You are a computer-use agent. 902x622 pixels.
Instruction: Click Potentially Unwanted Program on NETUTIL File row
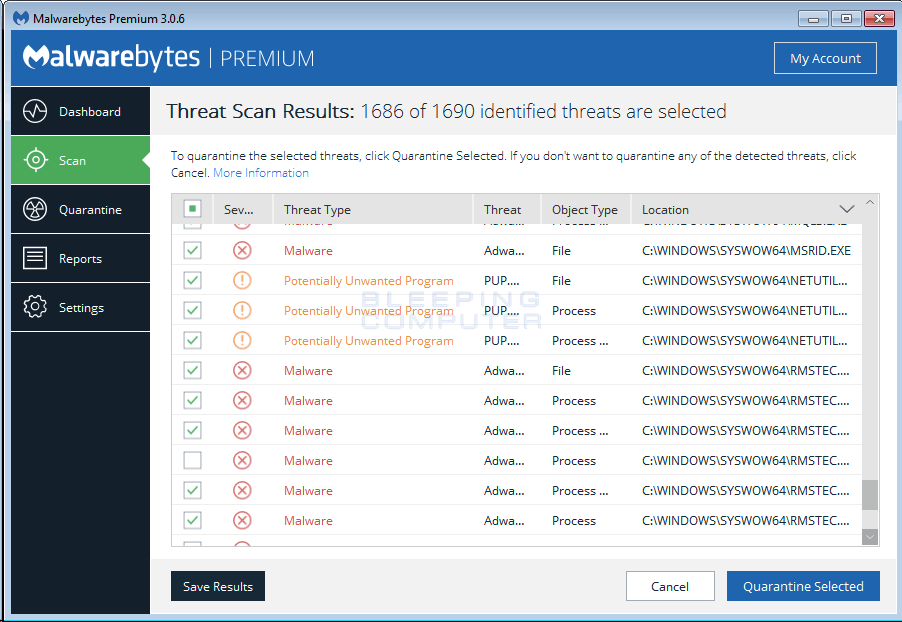click(368, 280)
